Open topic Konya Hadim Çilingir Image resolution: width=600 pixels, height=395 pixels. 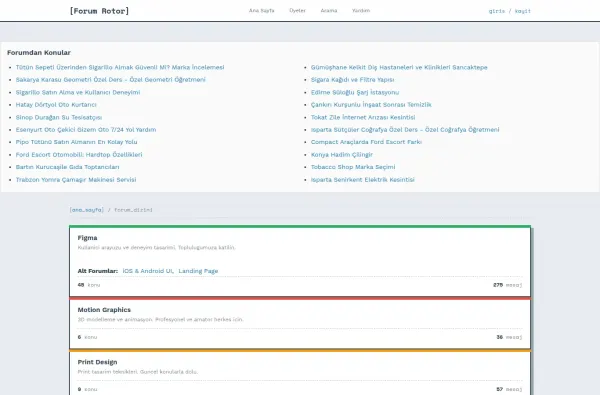click(x=342, y=155)
